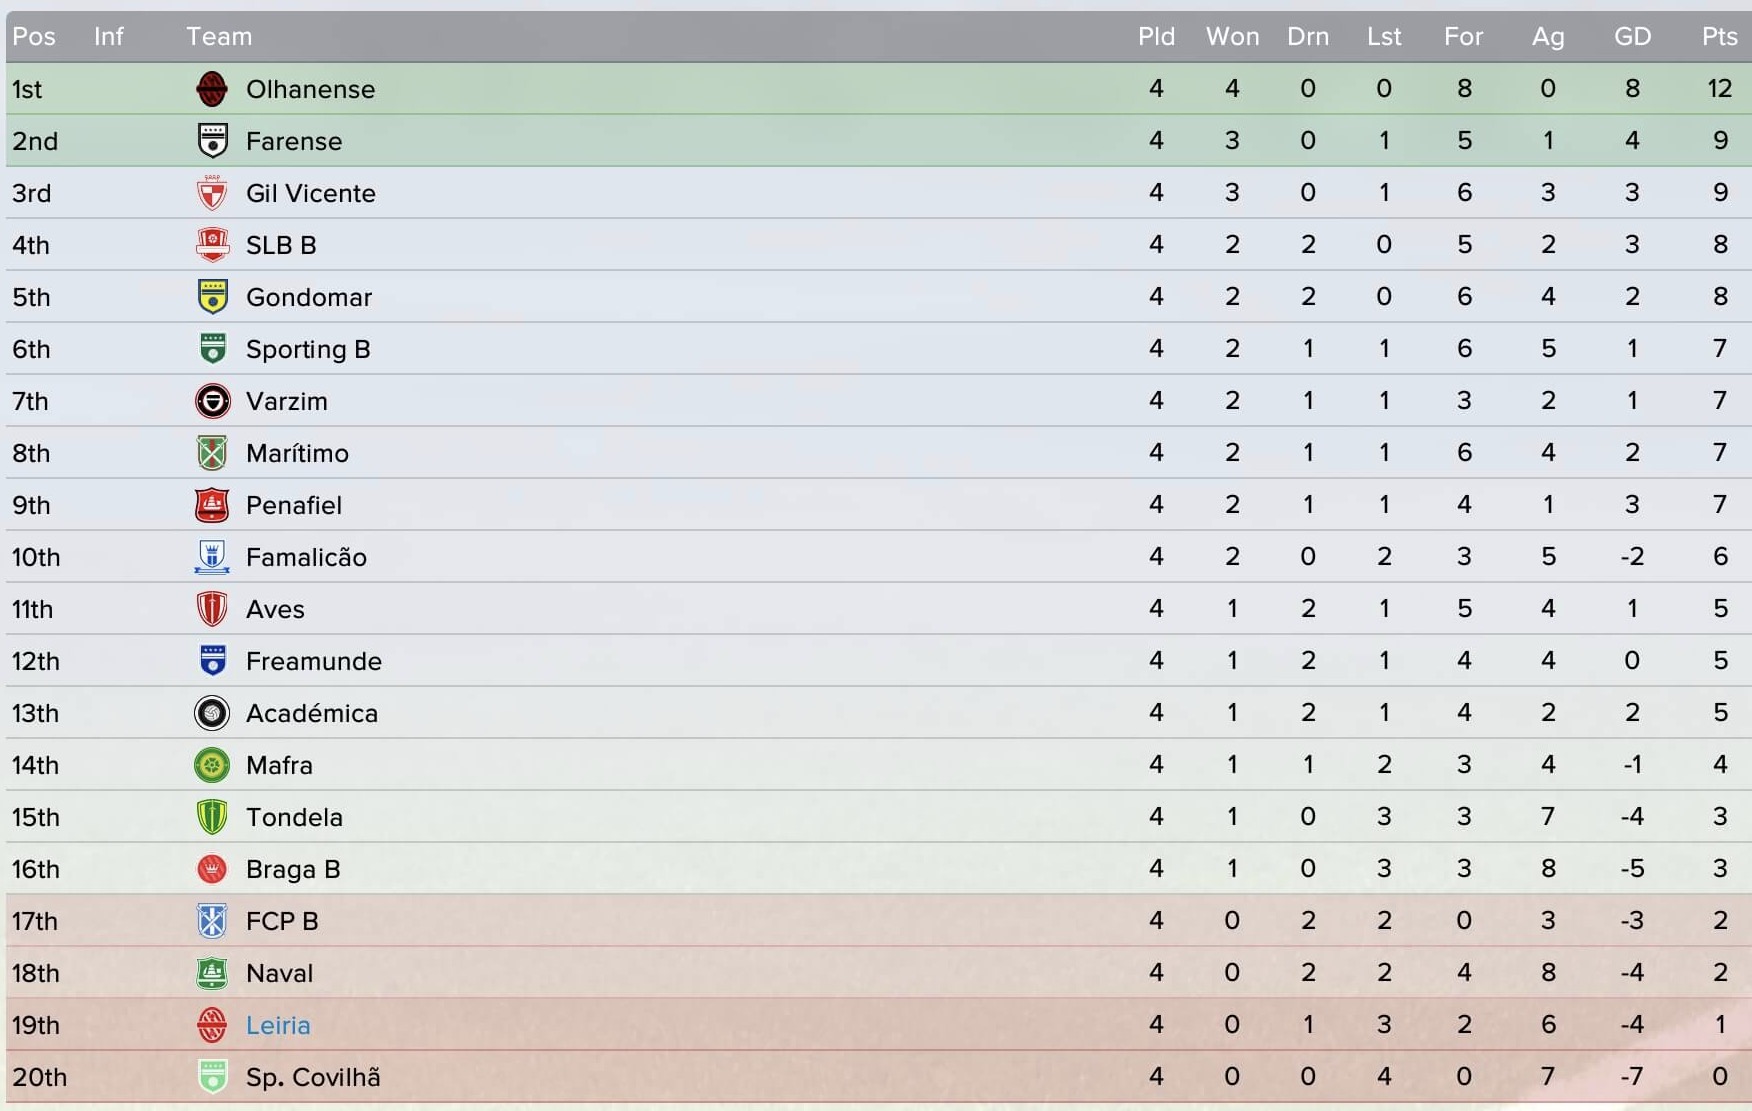Select the 17th place FCP B row
Image resolution: width=1752 pixels, height=1111 pixels.
pyautogui.click(x=879, y=921)
